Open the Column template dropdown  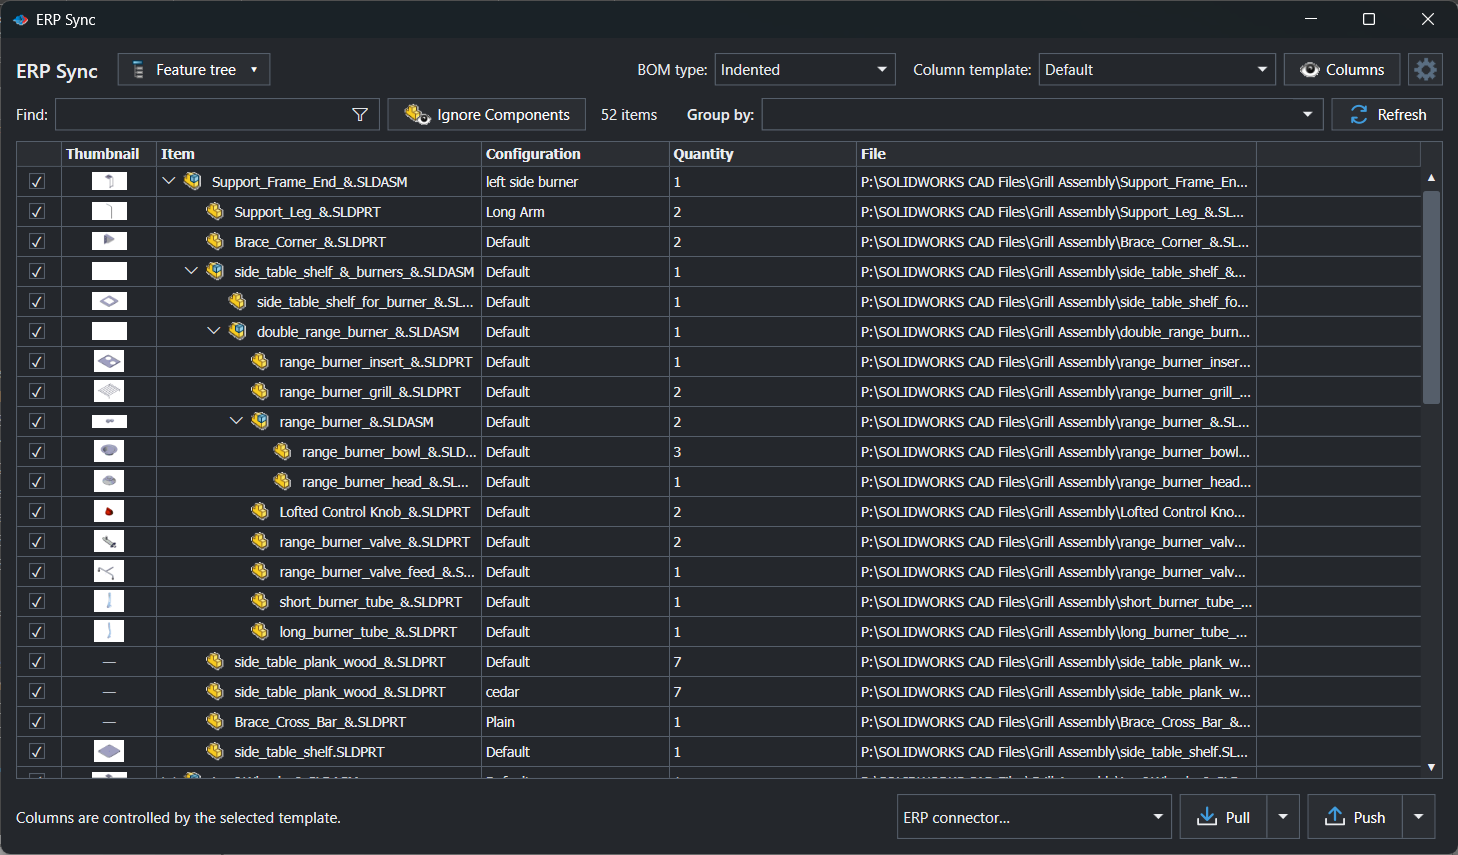click(x=1157, y=70)
